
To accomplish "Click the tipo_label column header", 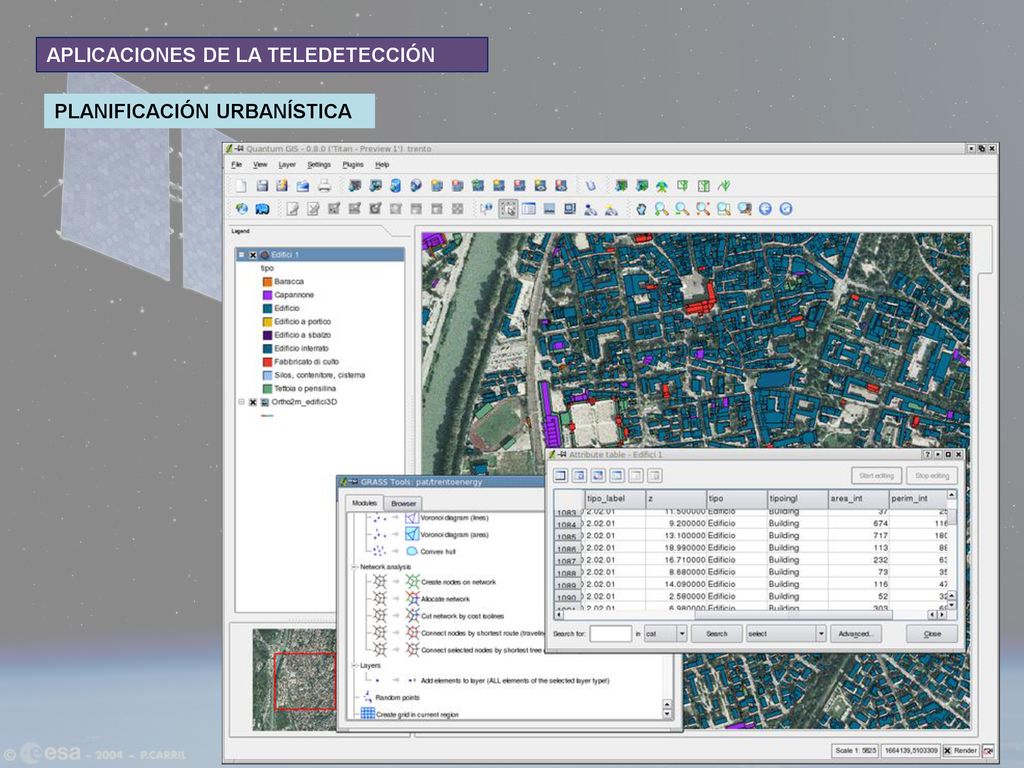I will click(x=615, y=498).
